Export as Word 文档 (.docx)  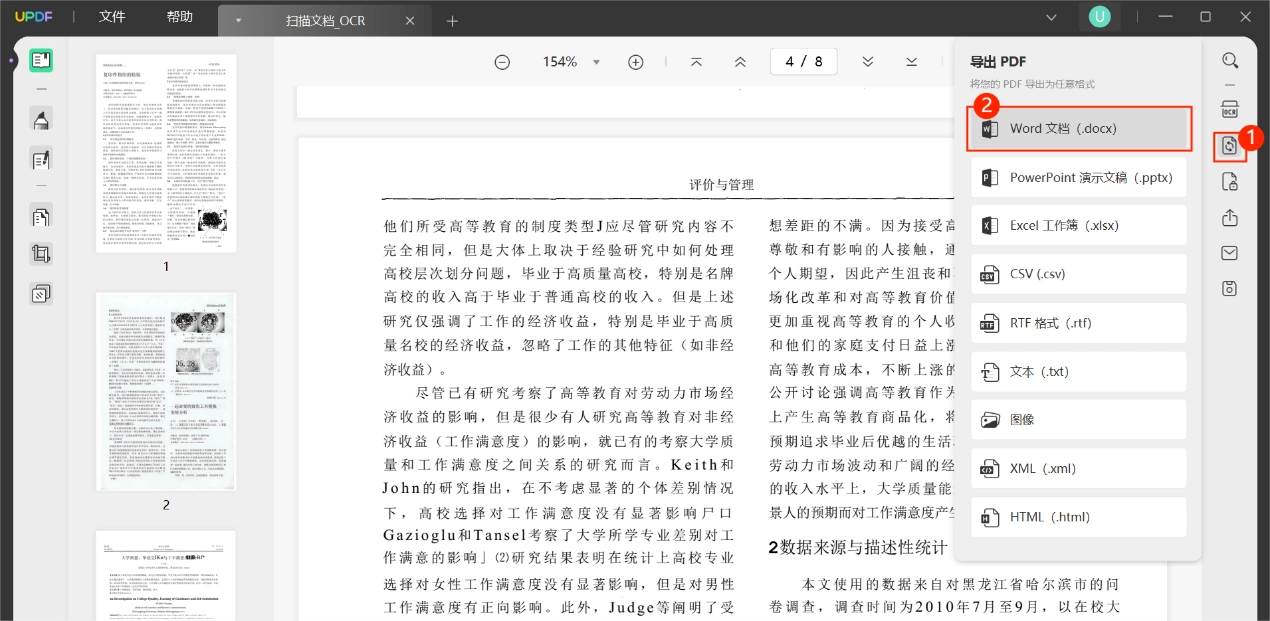point(1079,129)
